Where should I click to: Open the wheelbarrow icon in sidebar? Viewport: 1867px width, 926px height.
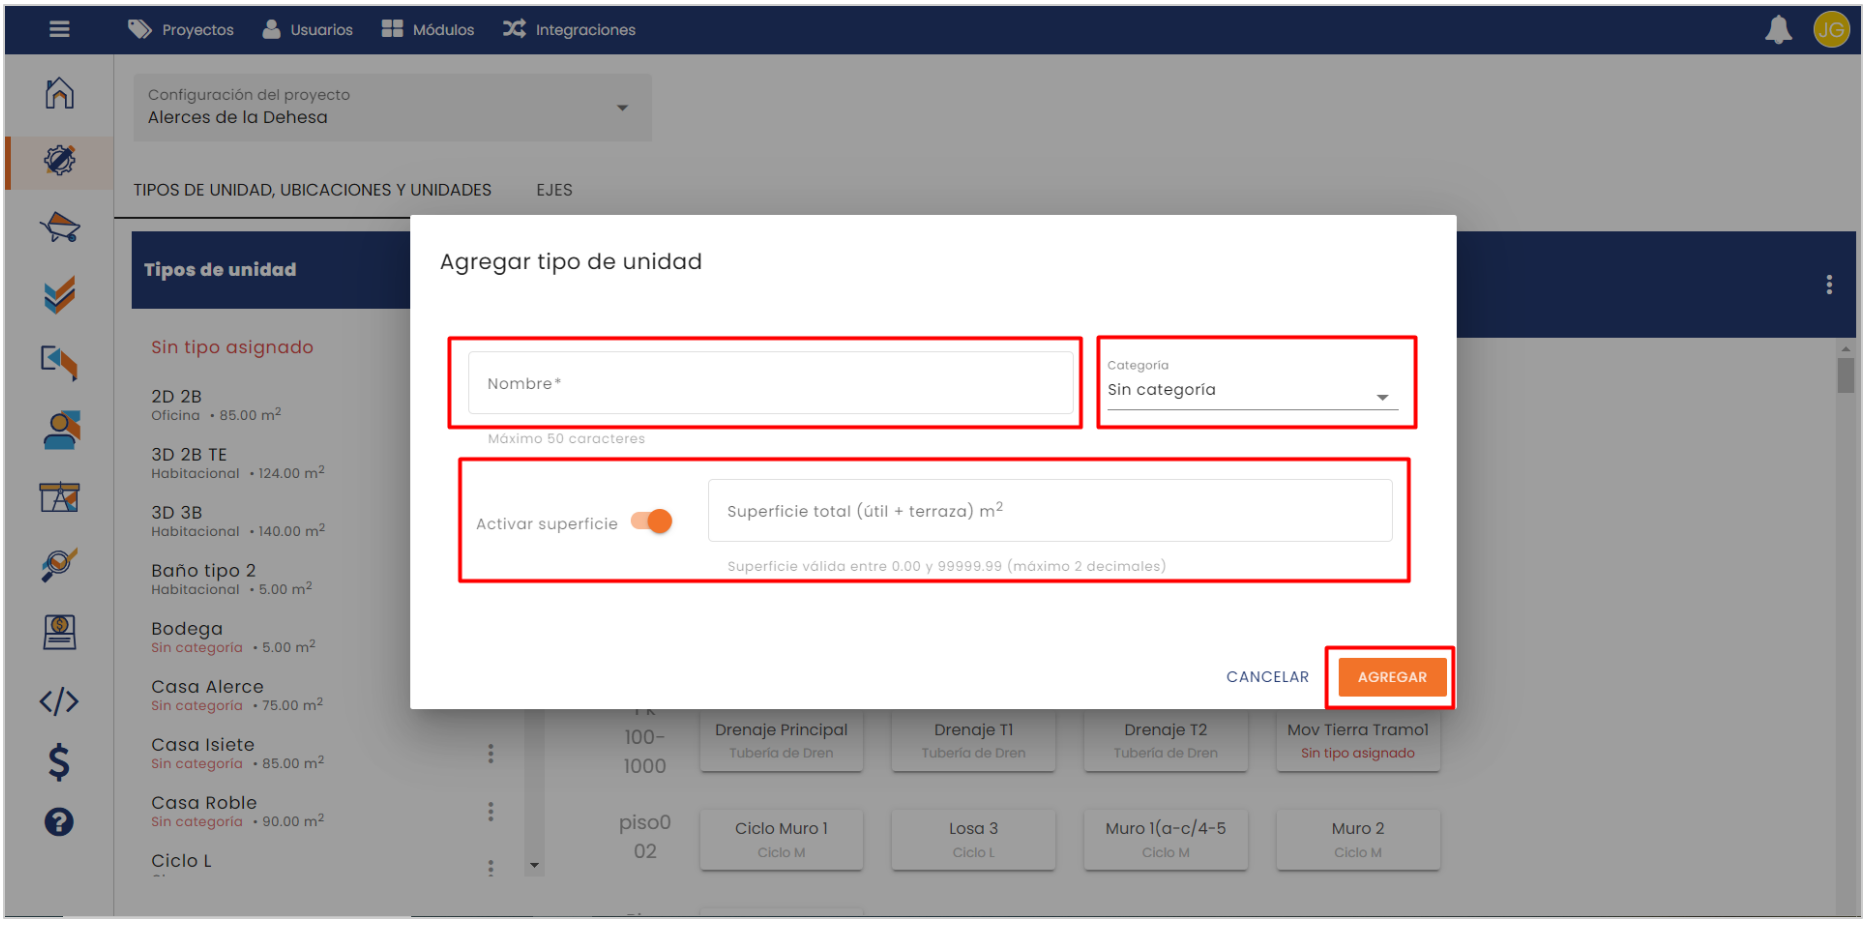[x=59, y=227]
